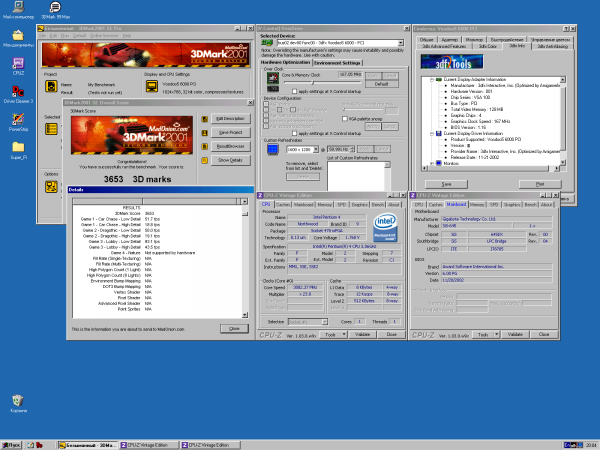
Task: Open the Start button on the taskbar
Action: [x=11, y=445]
